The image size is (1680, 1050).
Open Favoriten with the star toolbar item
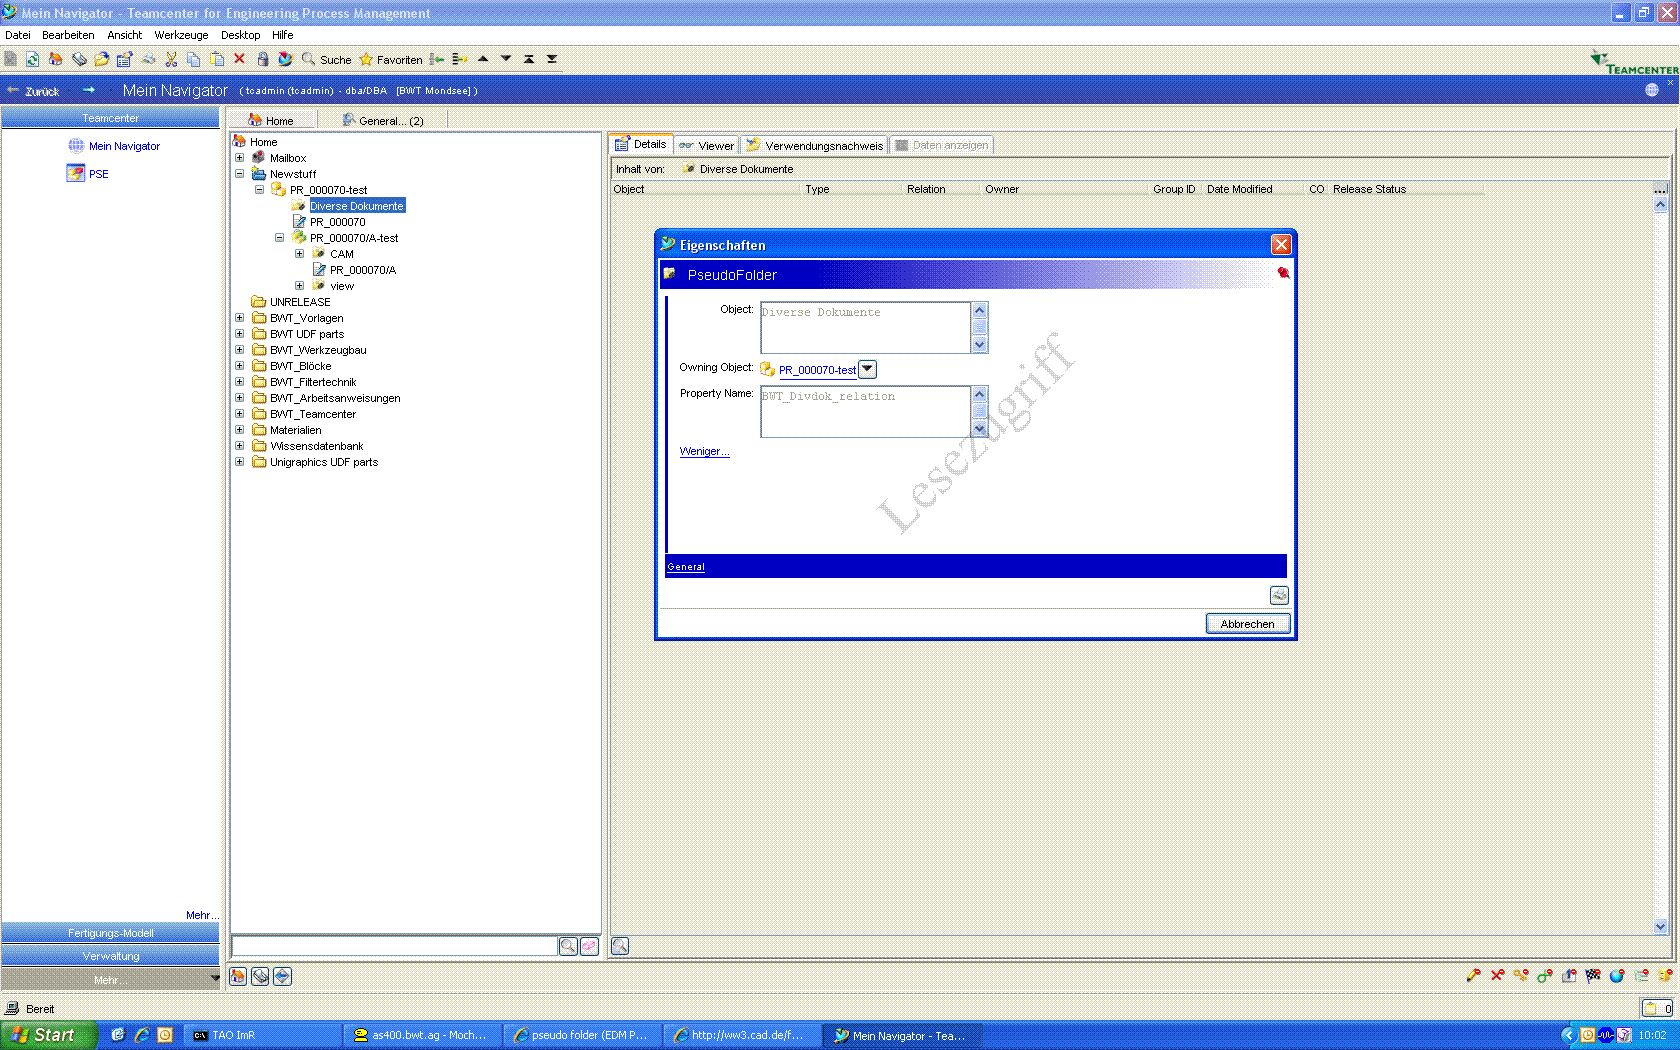[x=391, y=59]
